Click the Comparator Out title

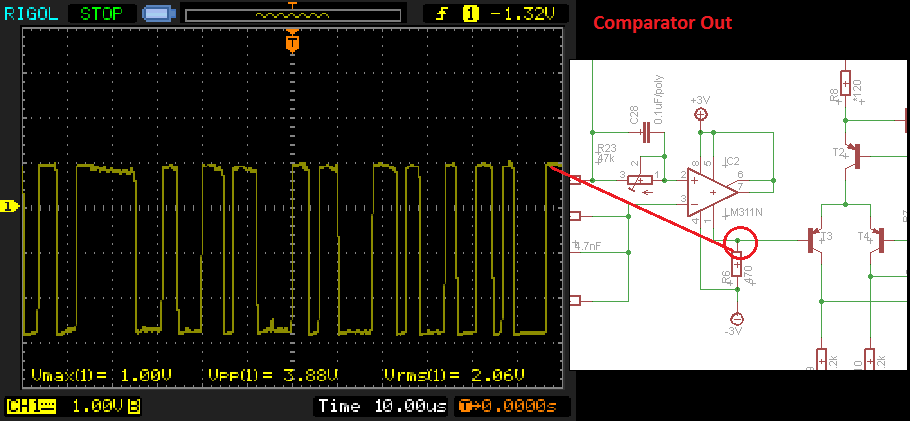pyautogui.click(x=662, y=23)
